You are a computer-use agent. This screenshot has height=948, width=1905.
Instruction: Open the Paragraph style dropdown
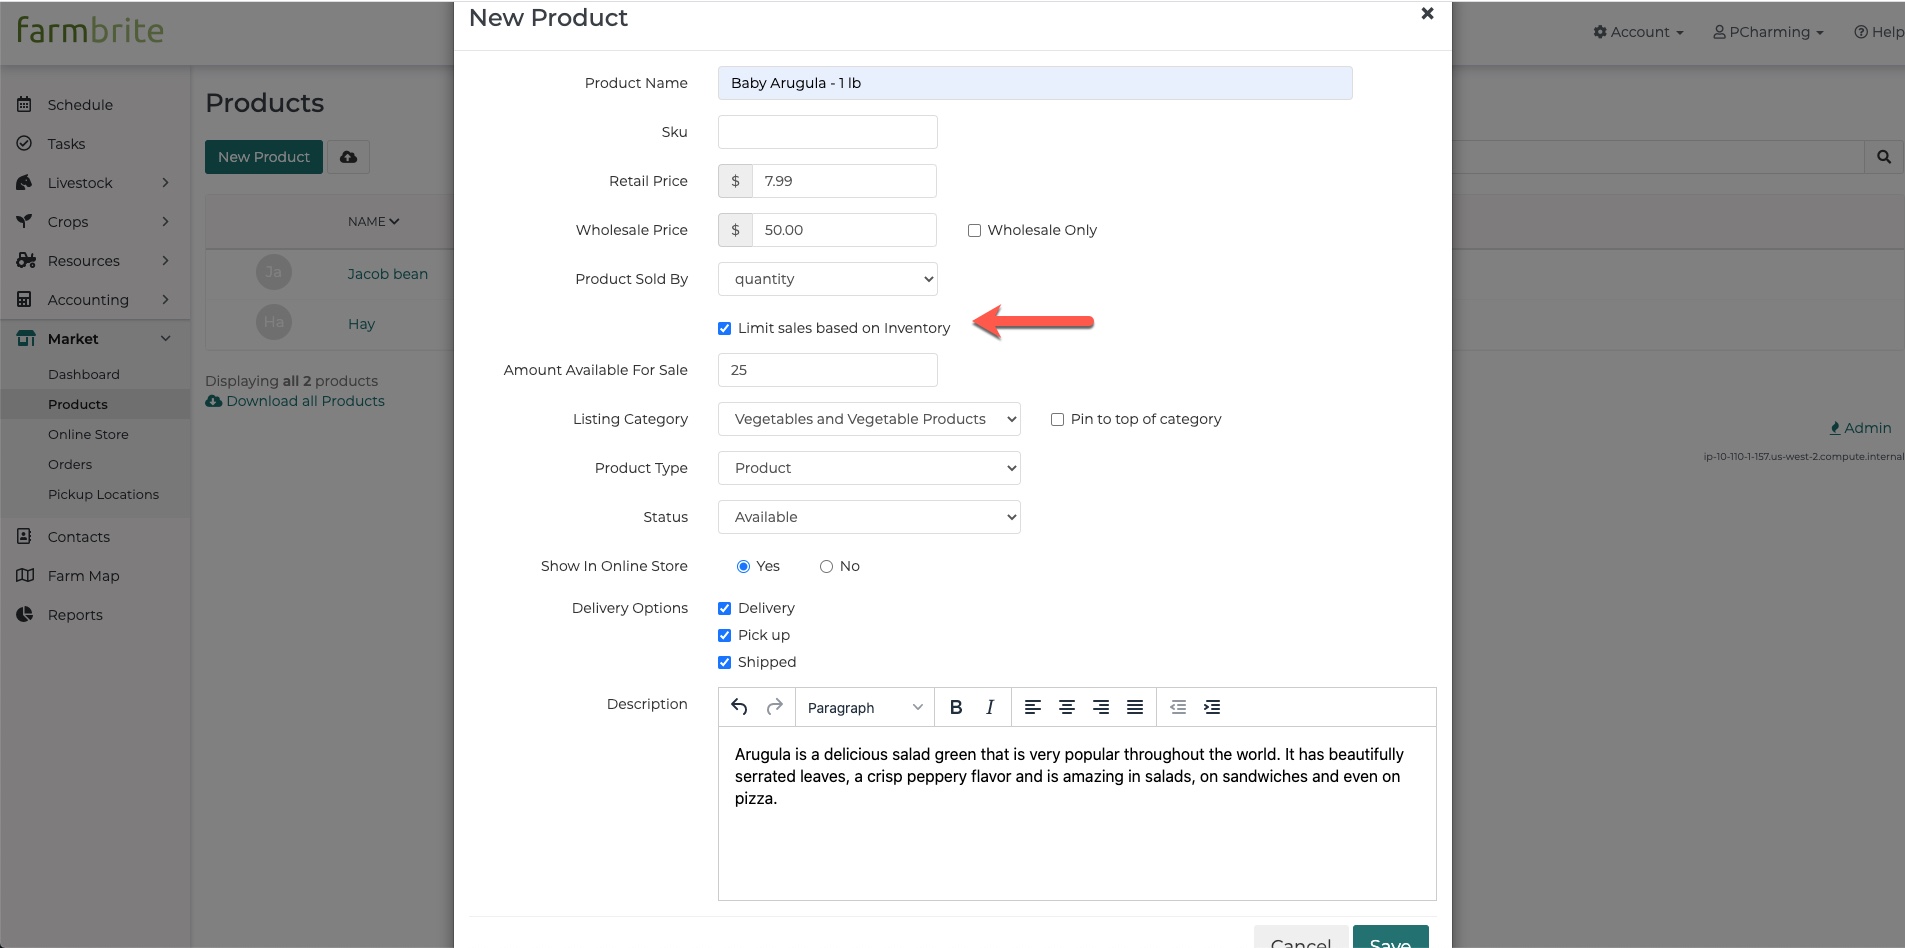(864, 707)
